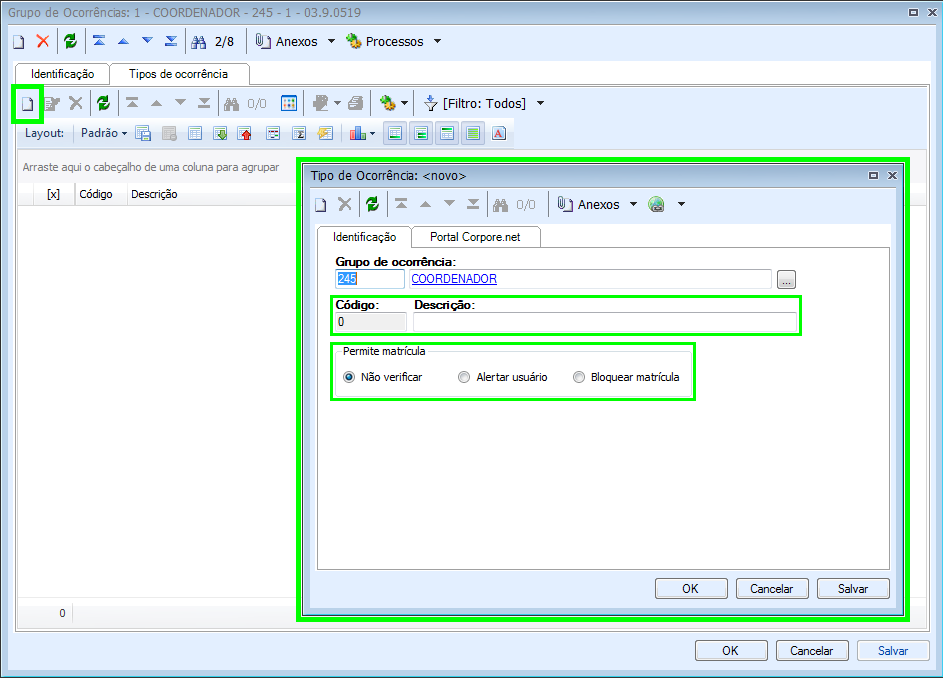Image resolution: width=943 pixels, height=678 pixels.
Task: Click the bar chart icon in Layout toolbar
Action: point(358,134)
